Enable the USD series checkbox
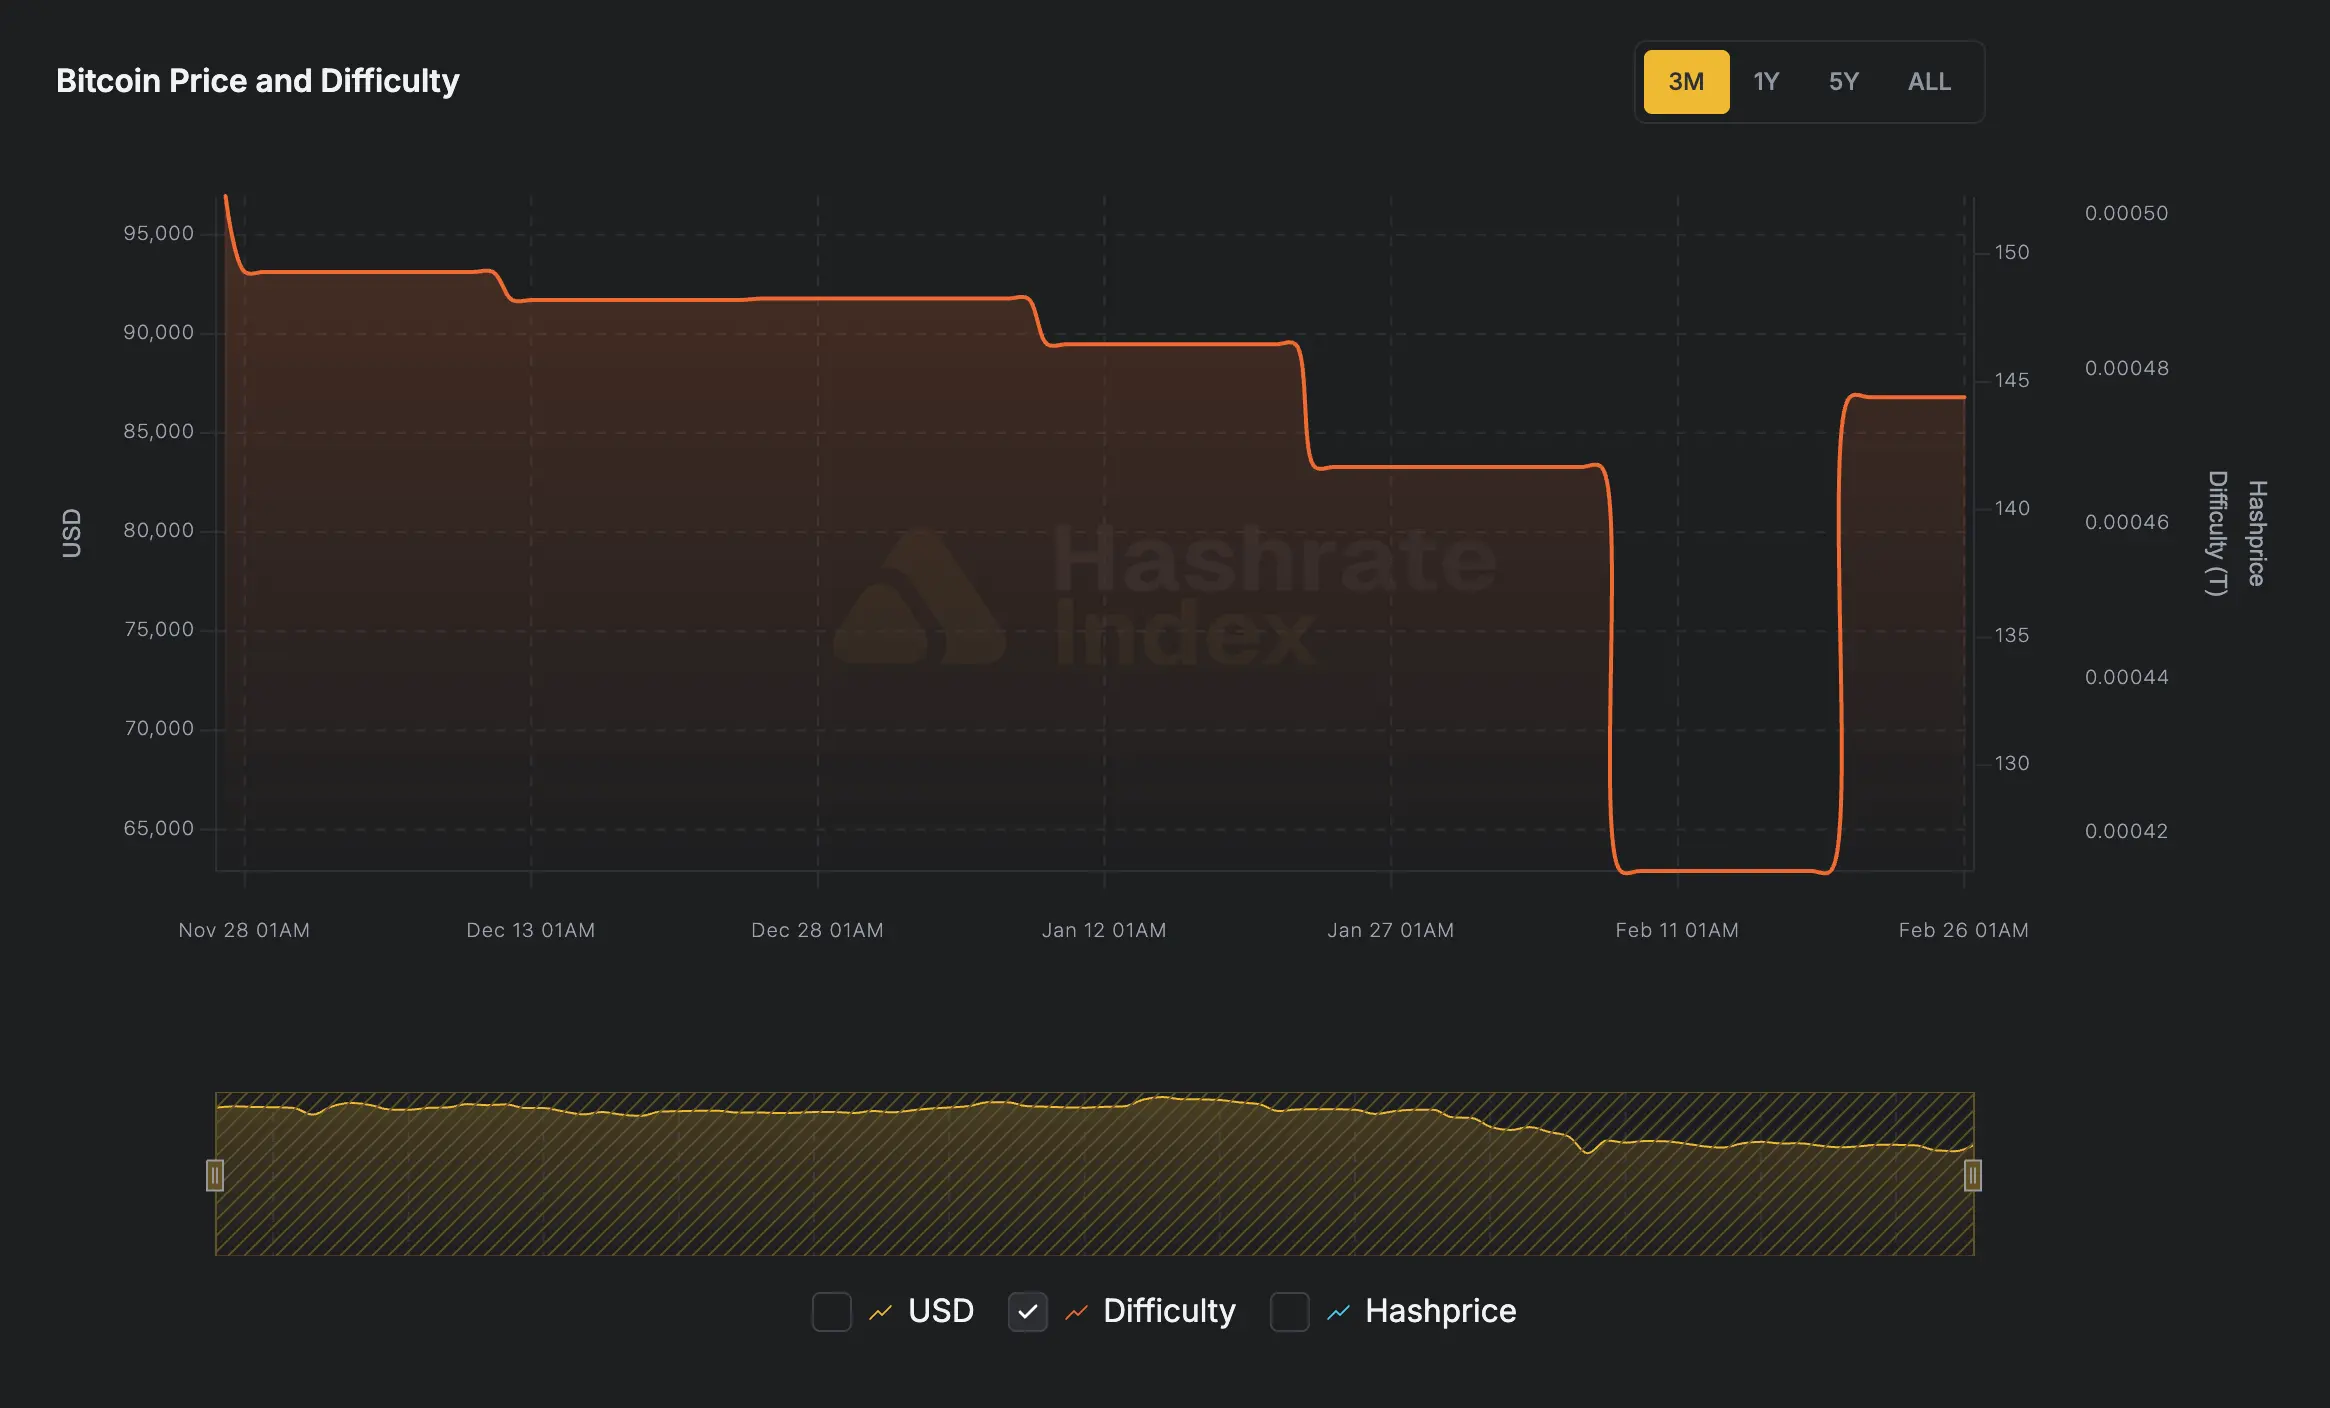Image resolution: width=2330 pixels, height=1408 pixels. 831,1311
